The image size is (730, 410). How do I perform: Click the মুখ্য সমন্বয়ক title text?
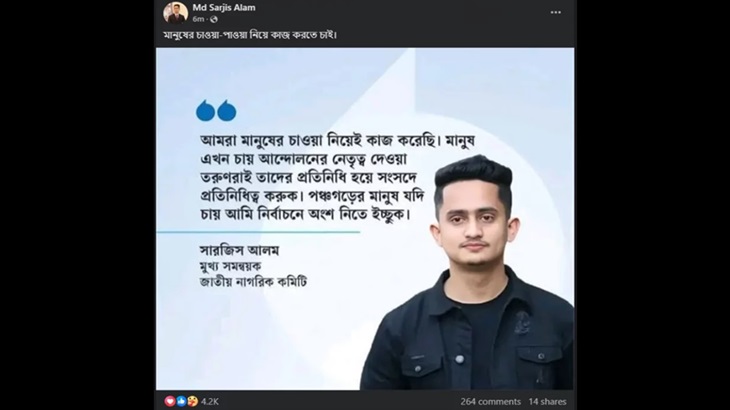click(230, 266)
